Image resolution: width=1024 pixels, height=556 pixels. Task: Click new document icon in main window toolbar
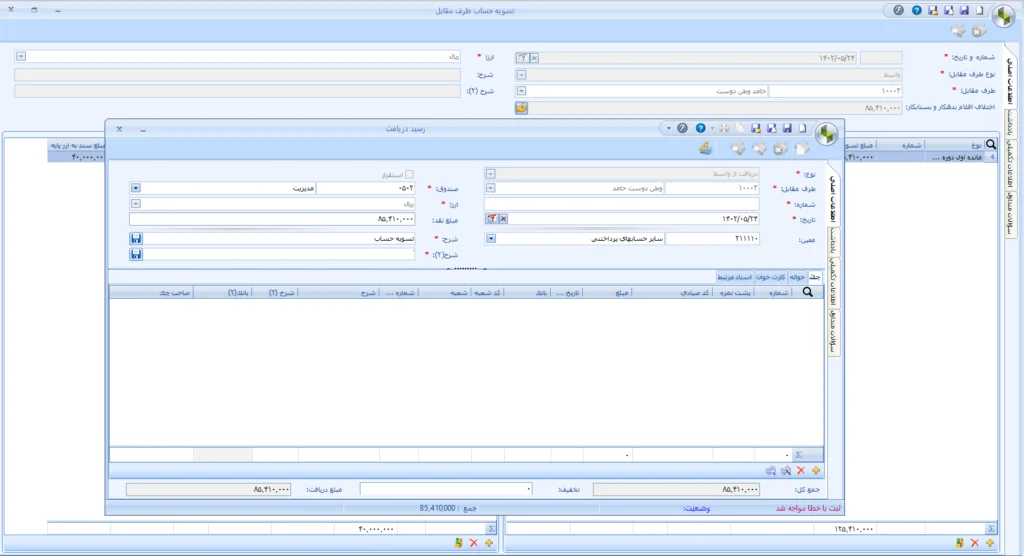tap(980, 10)
